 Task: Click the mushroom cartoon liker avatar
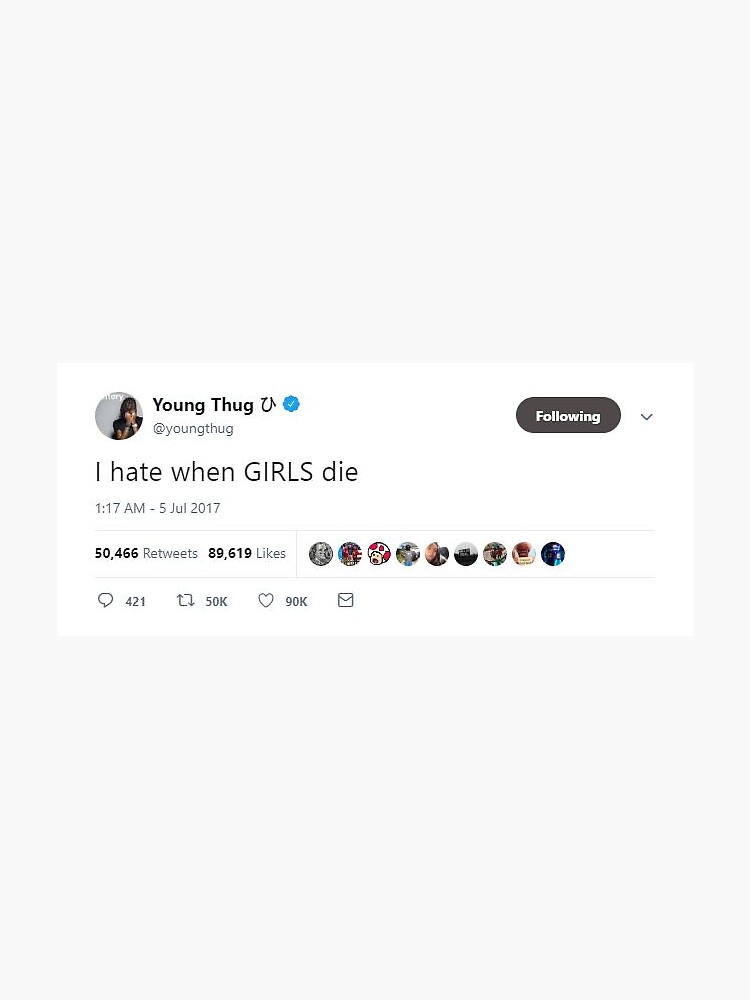(379, 554)
